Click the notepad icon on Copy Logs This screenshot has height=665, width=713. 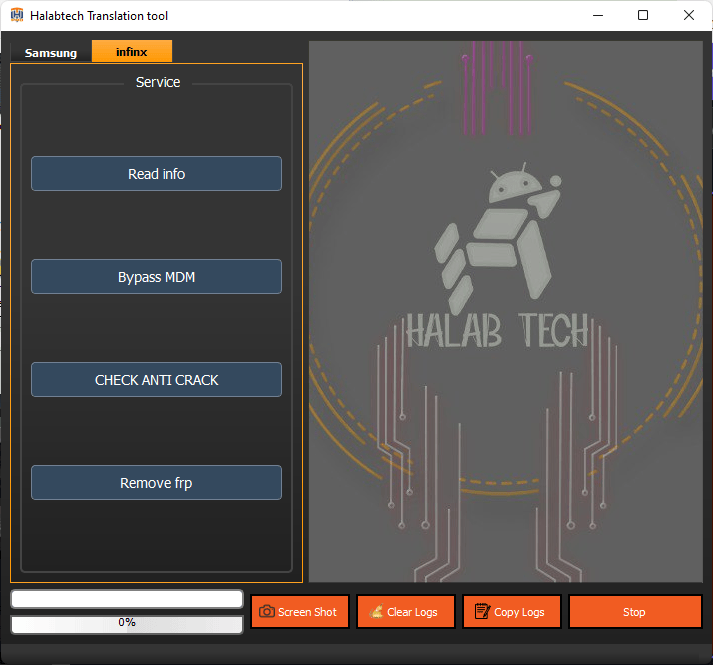(x=482, y=611)
